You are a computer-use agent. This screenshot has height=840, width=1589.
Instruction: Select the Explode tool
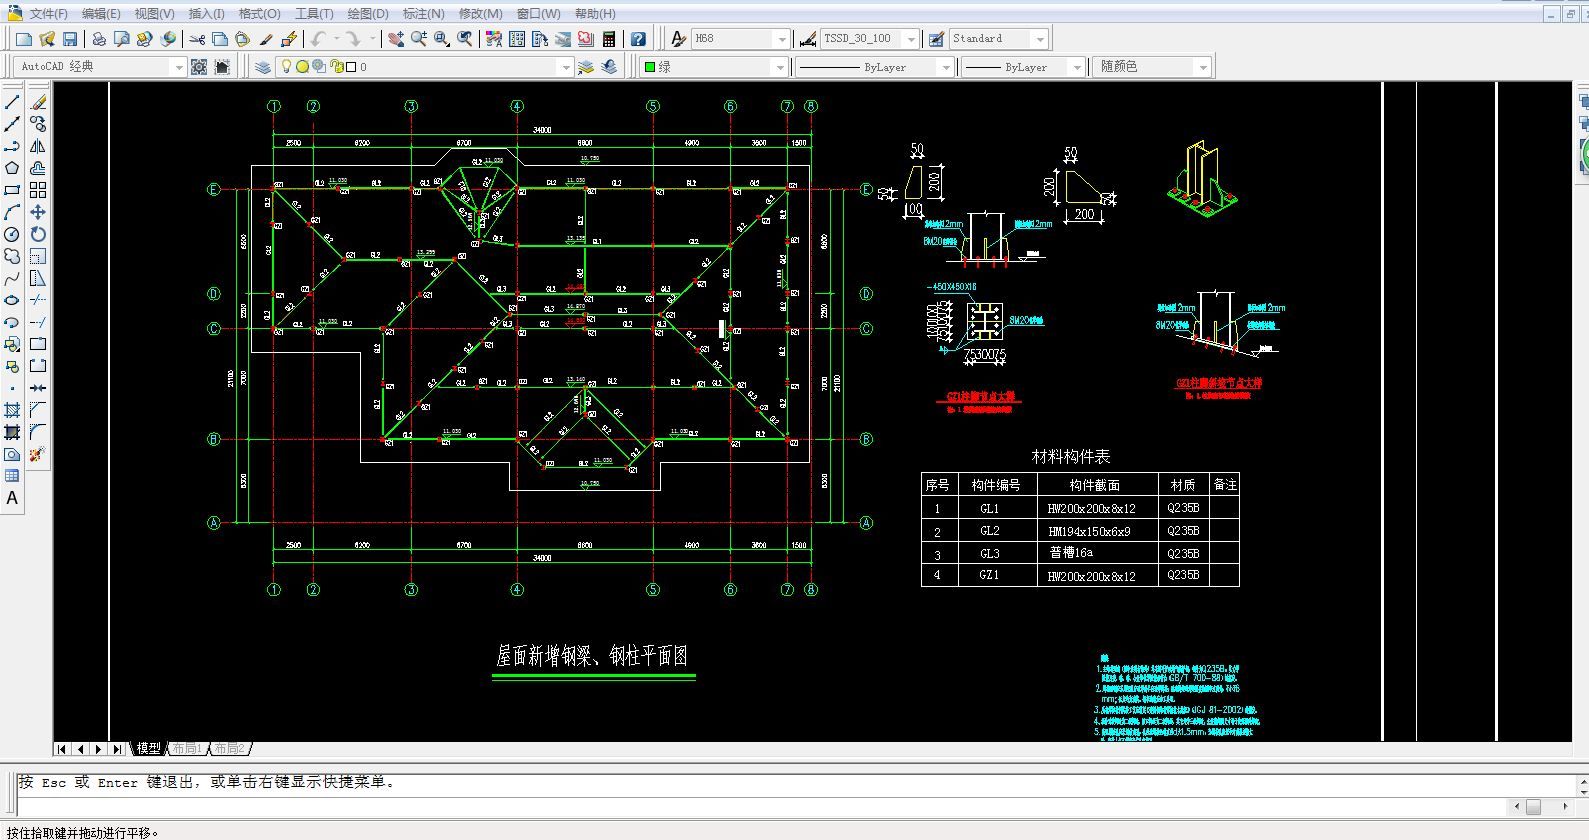[38, 454]
